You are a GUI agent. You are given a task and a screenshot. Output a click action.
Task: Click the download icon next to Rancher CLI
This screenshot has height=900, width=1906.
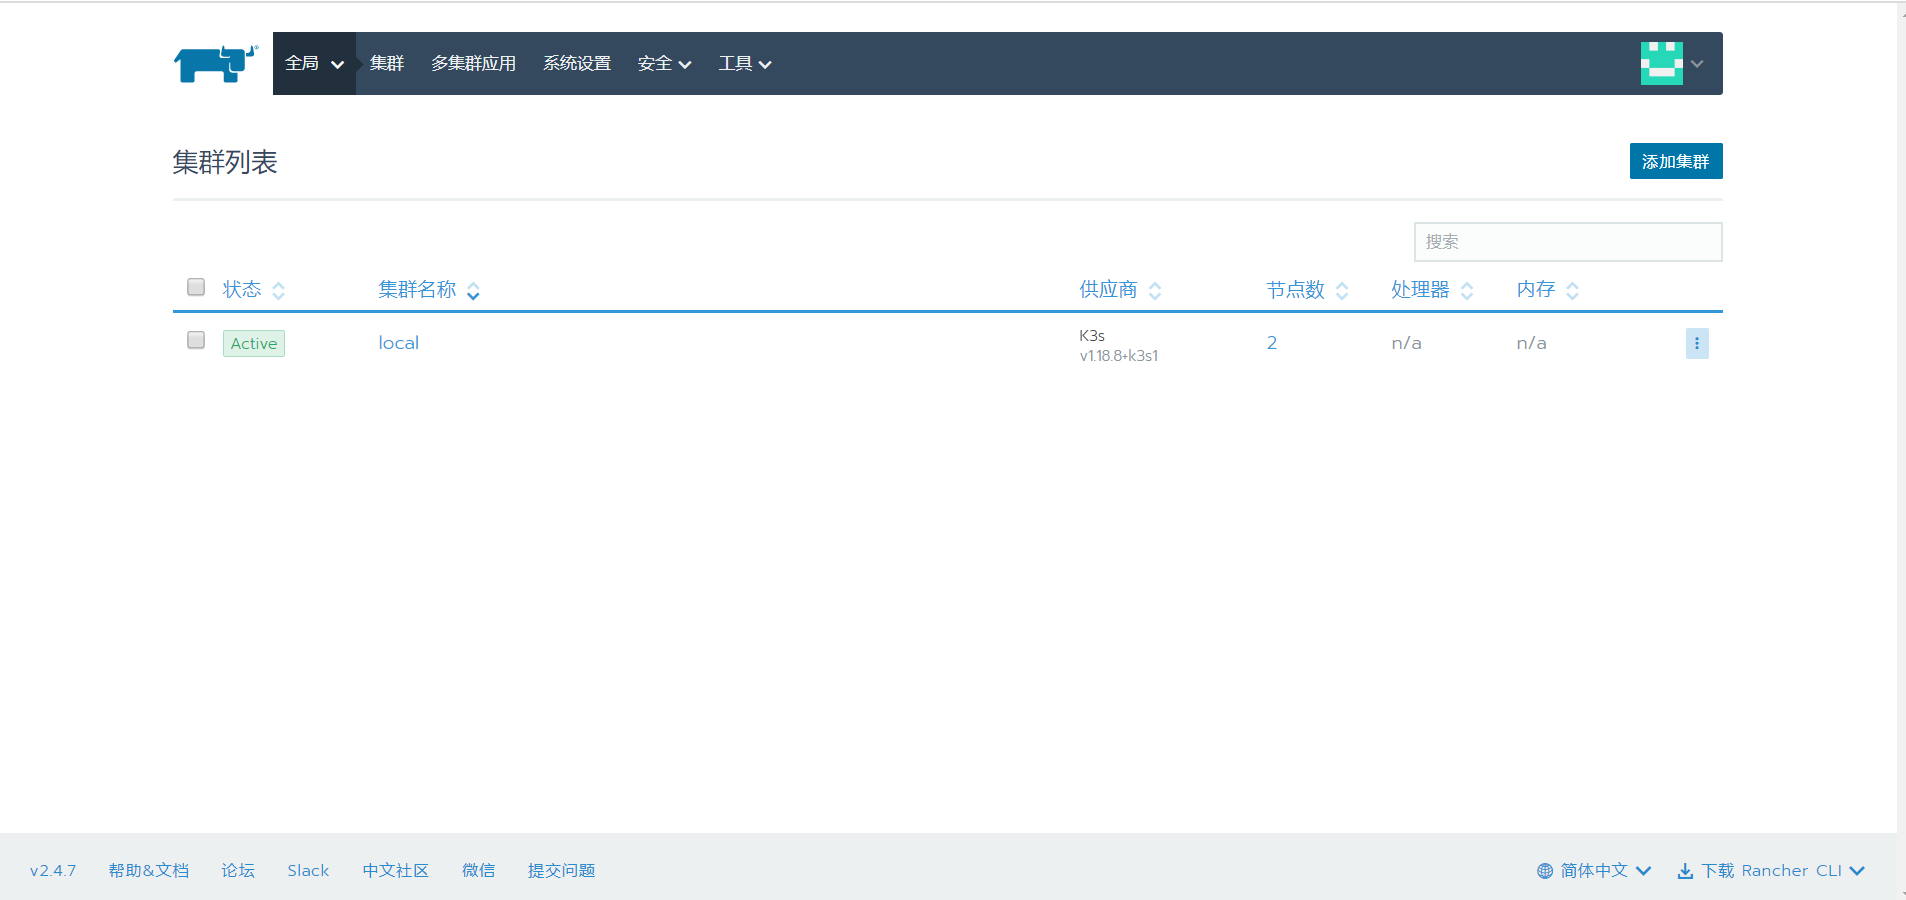tap(1688, 870)
